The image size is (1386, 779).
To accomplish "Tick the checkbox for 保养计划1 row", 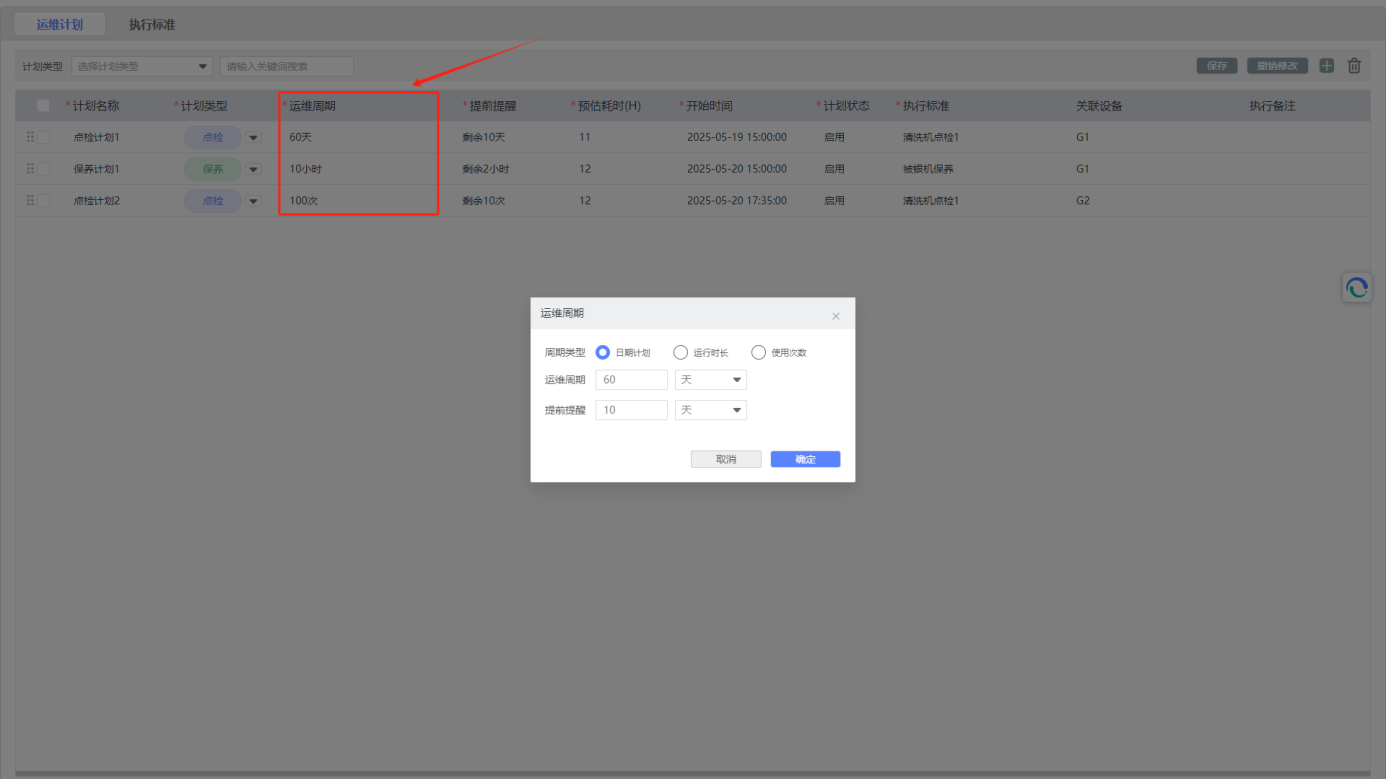I will 43,169.
